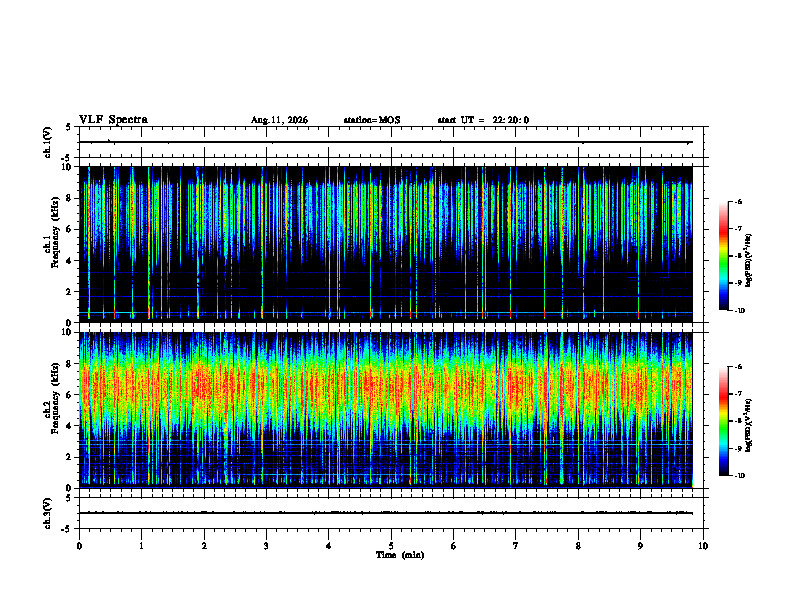The height and width of the screenshot is (612, 792).
Task: Click the ch.1 frequency axis "8" tick label
Action: tap(70, 198)
